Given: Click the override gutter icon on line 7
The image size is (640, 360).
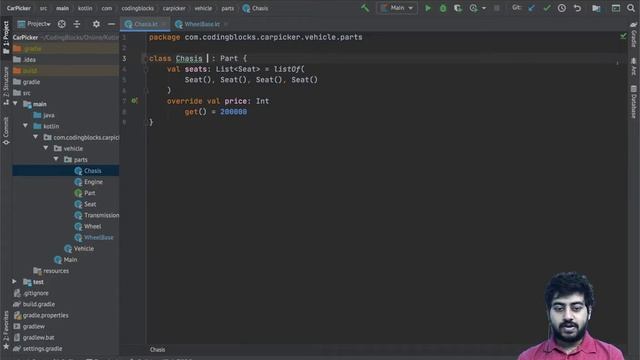Looking at the screenshot, I should [134, 100].
